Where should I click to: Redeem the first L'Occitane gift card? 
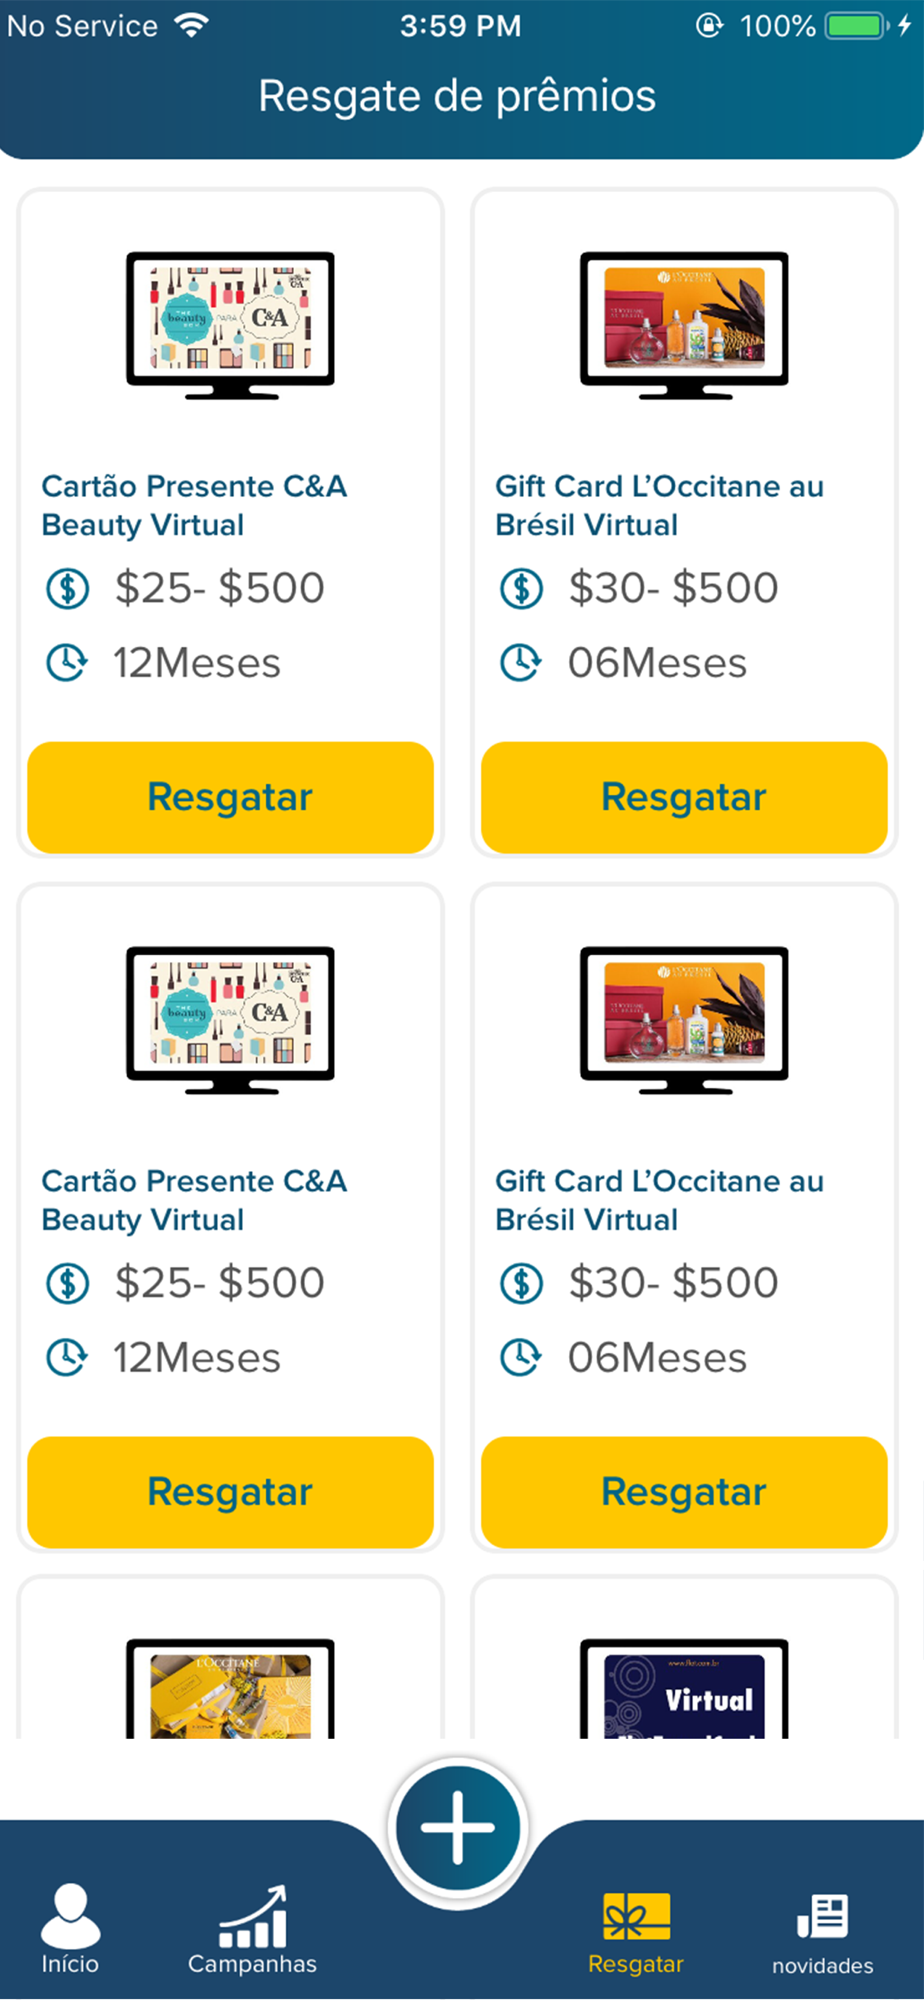(x=684, y=797)
